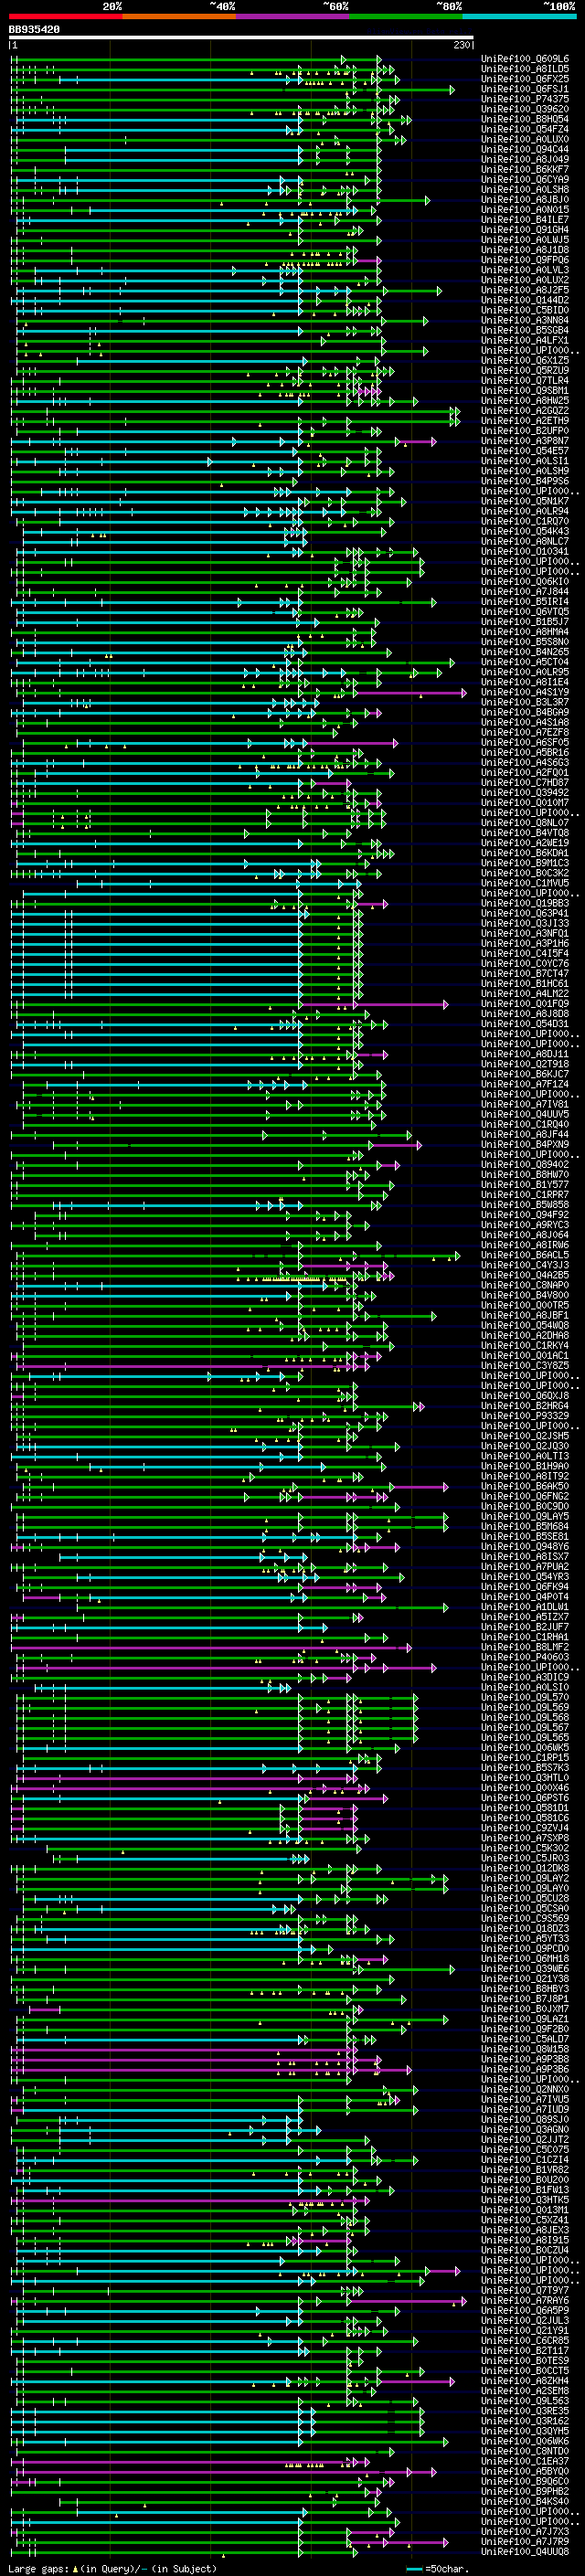
Task: Select the UniRef100_A0LWJ5 row label
Action: click(x=524, y=239)
